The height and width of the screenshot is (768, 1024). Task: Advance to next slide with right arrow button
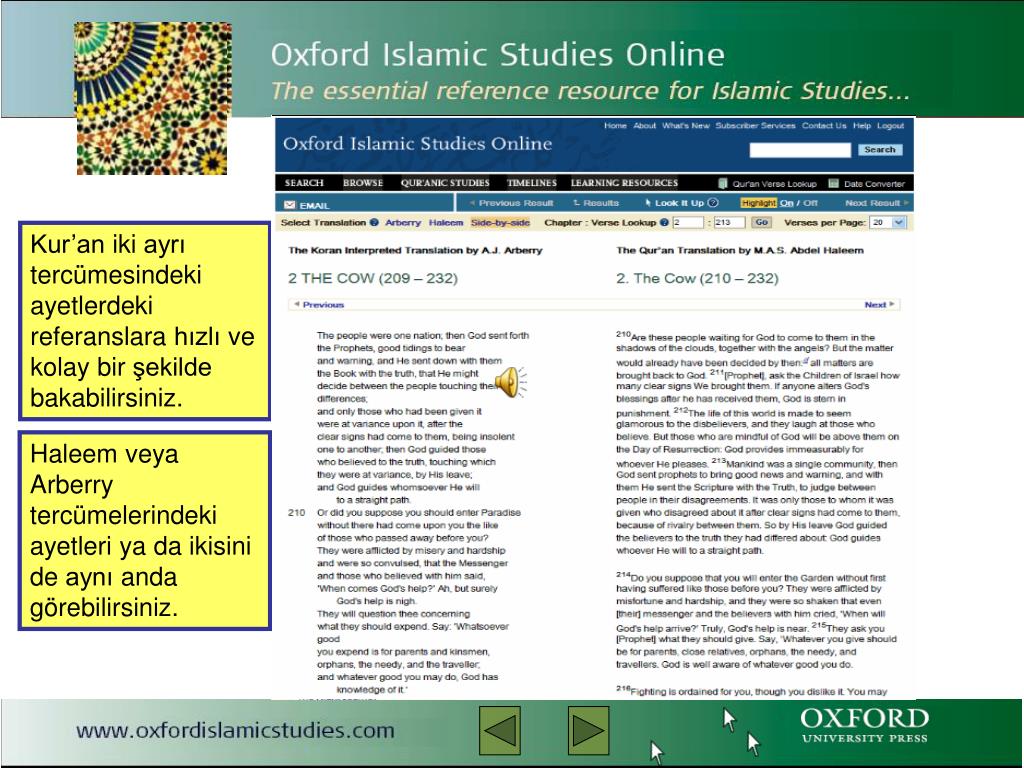click(588, 730)
